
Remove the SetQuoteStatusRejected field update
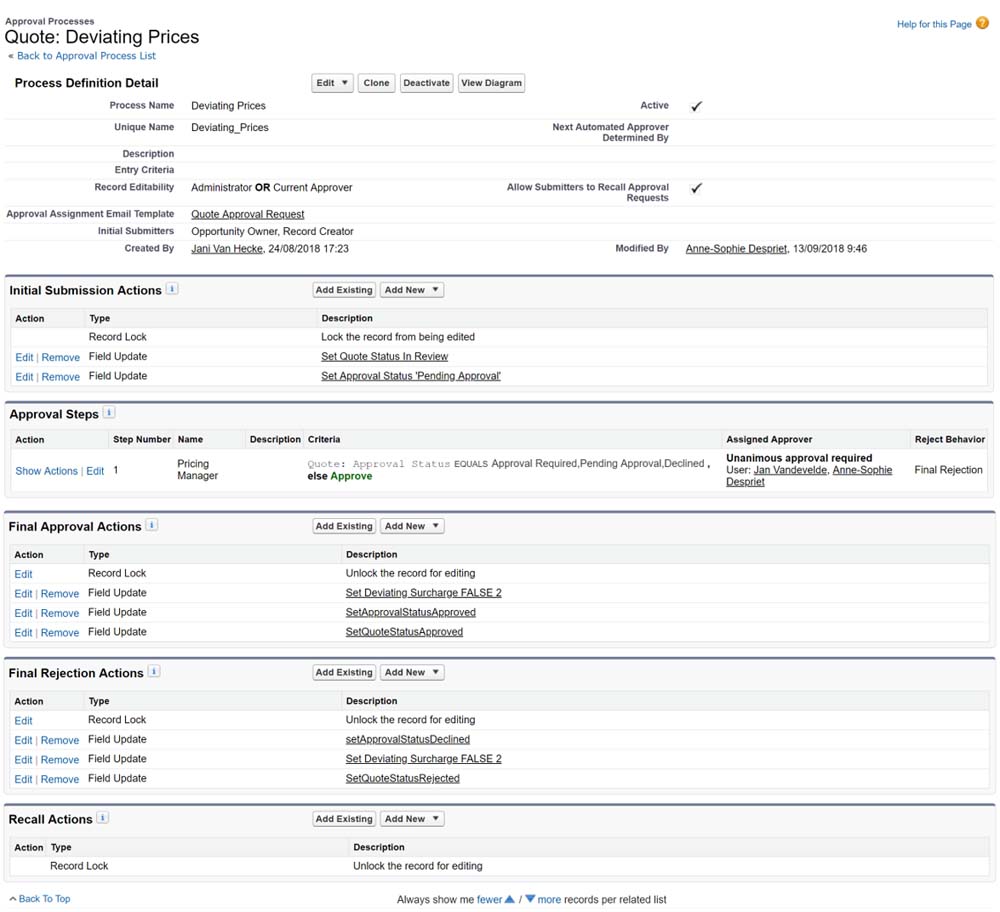[60, 779]
